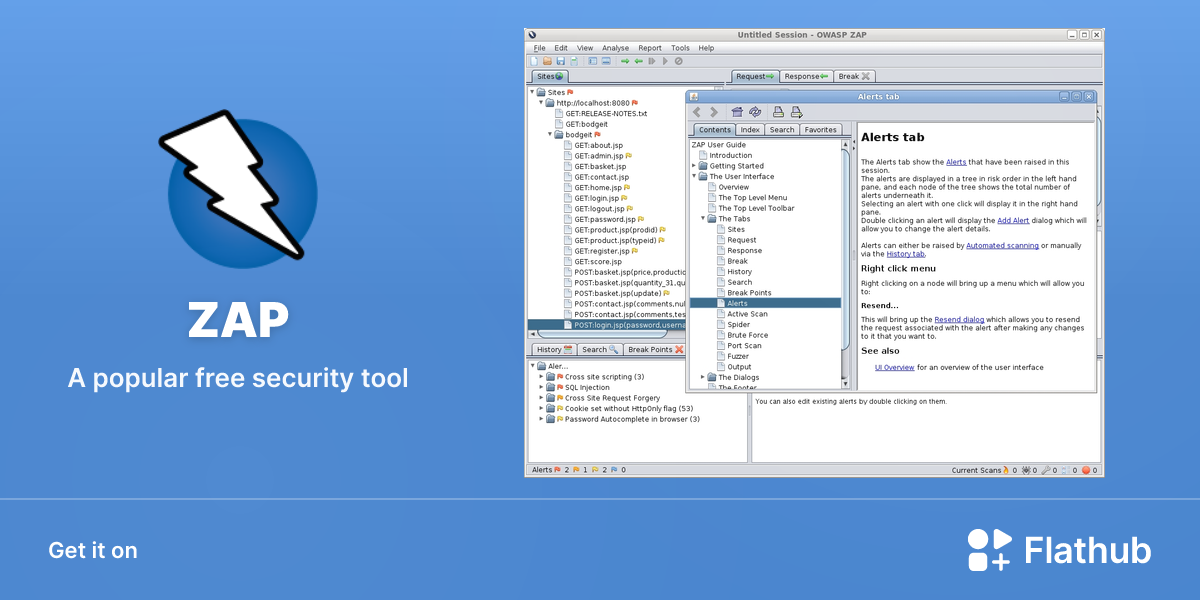Click the green left arrow toolbar icon
1200x600 pixels.
click(x=638, y=61)
